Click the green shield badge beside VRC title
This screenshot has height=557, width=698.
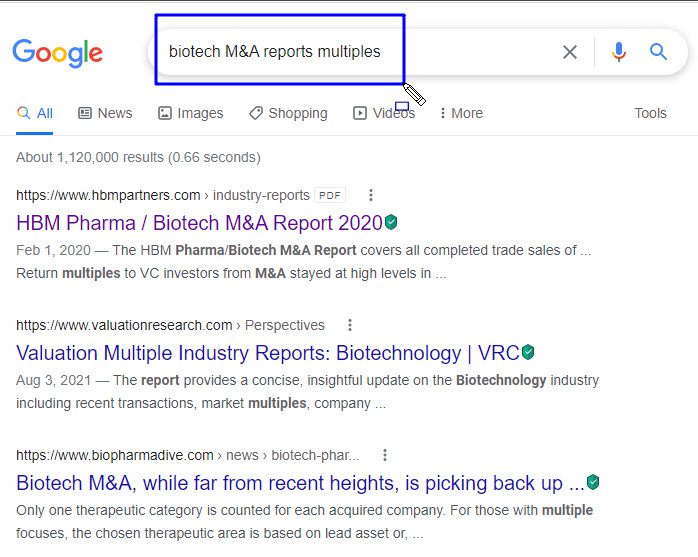coord(528,352)
